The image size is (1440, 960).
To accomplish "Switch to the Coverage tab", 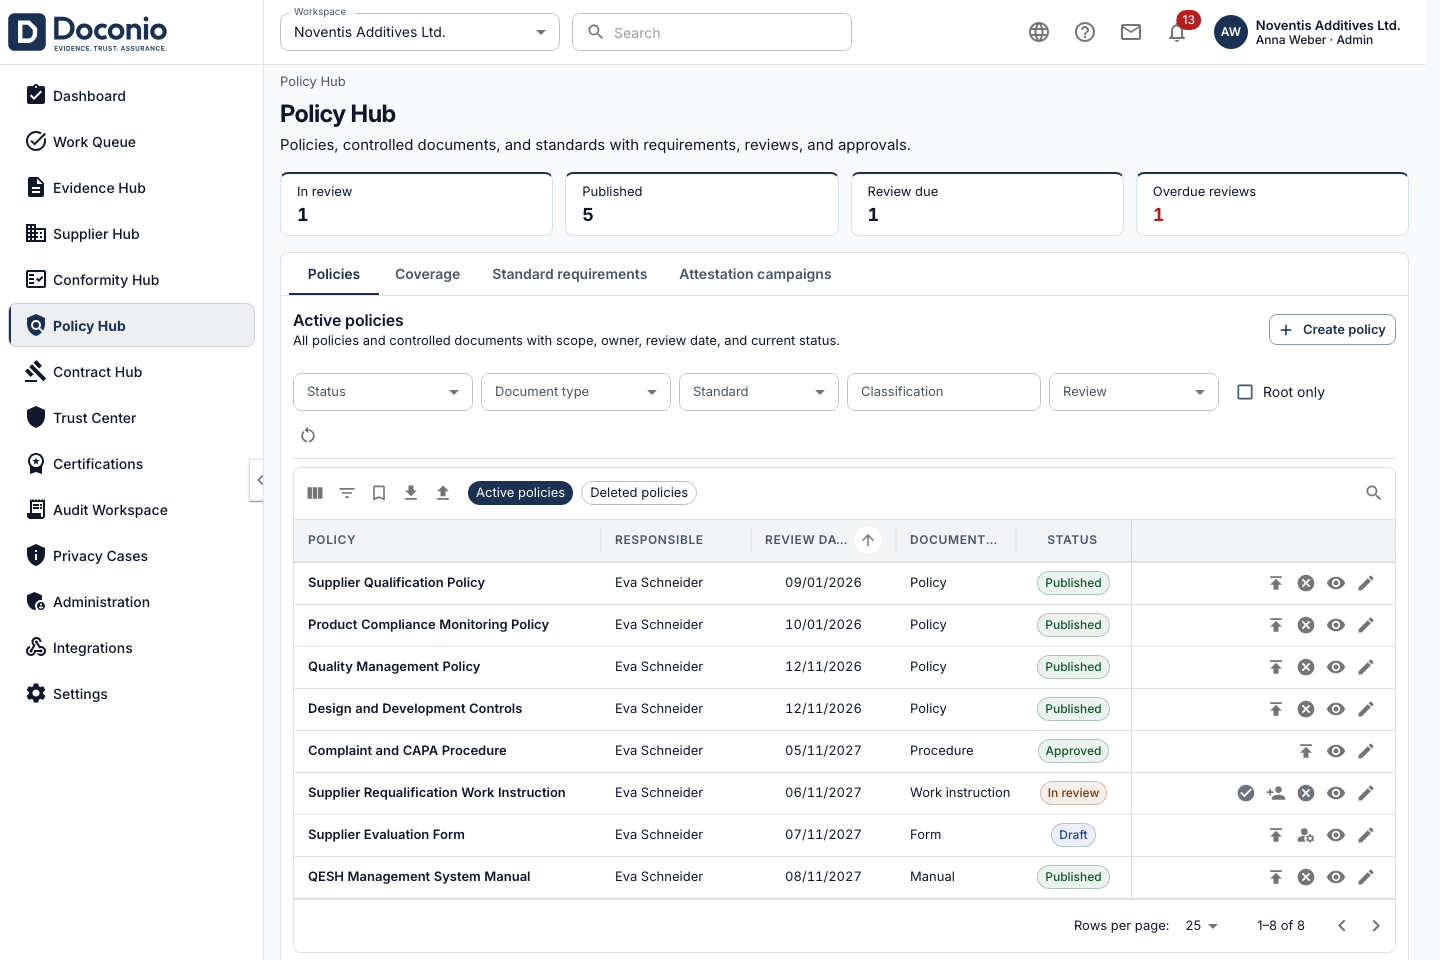I will [428, 274].
